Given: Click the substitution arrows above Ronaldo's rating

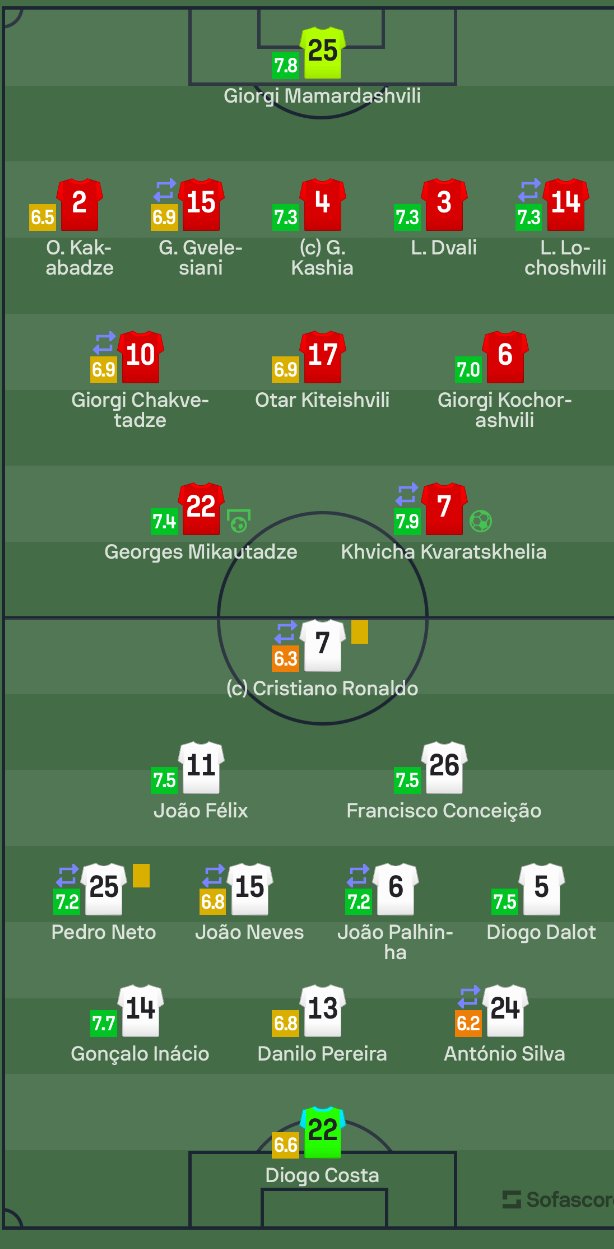Looking at the screenshot, I should click(x=286, y=632).
